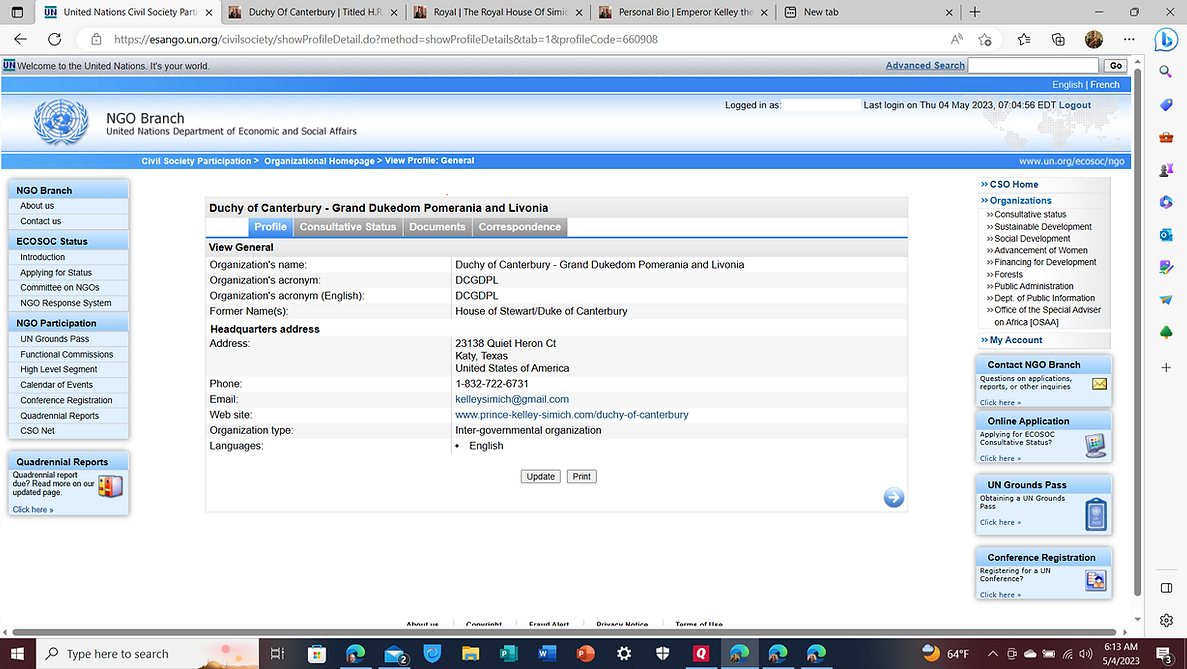Add this page to favorites star icon

click(x=984, y=39)
